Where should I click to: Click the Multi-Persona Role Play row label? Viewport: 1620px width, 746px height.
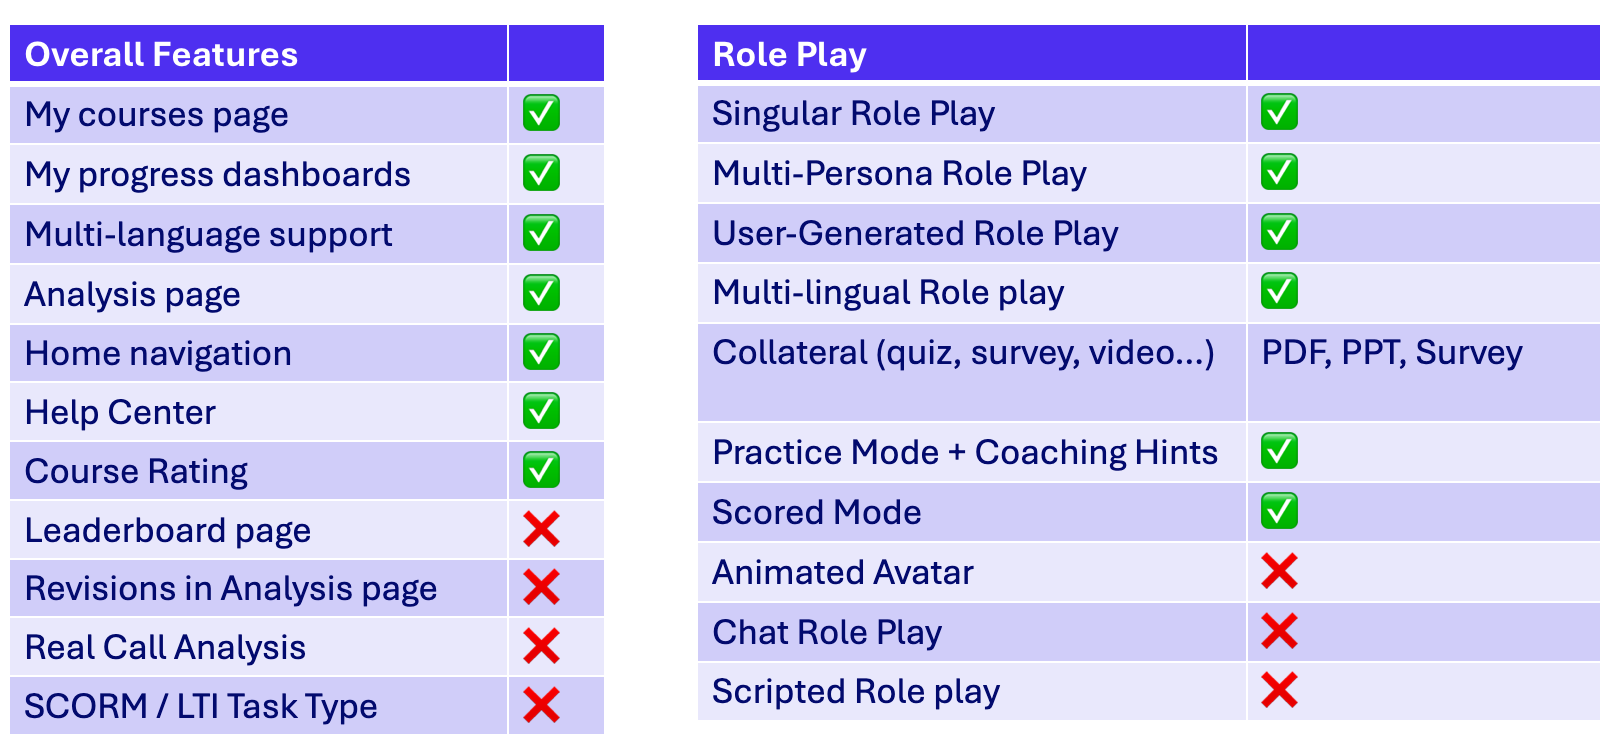click(899, 173)
